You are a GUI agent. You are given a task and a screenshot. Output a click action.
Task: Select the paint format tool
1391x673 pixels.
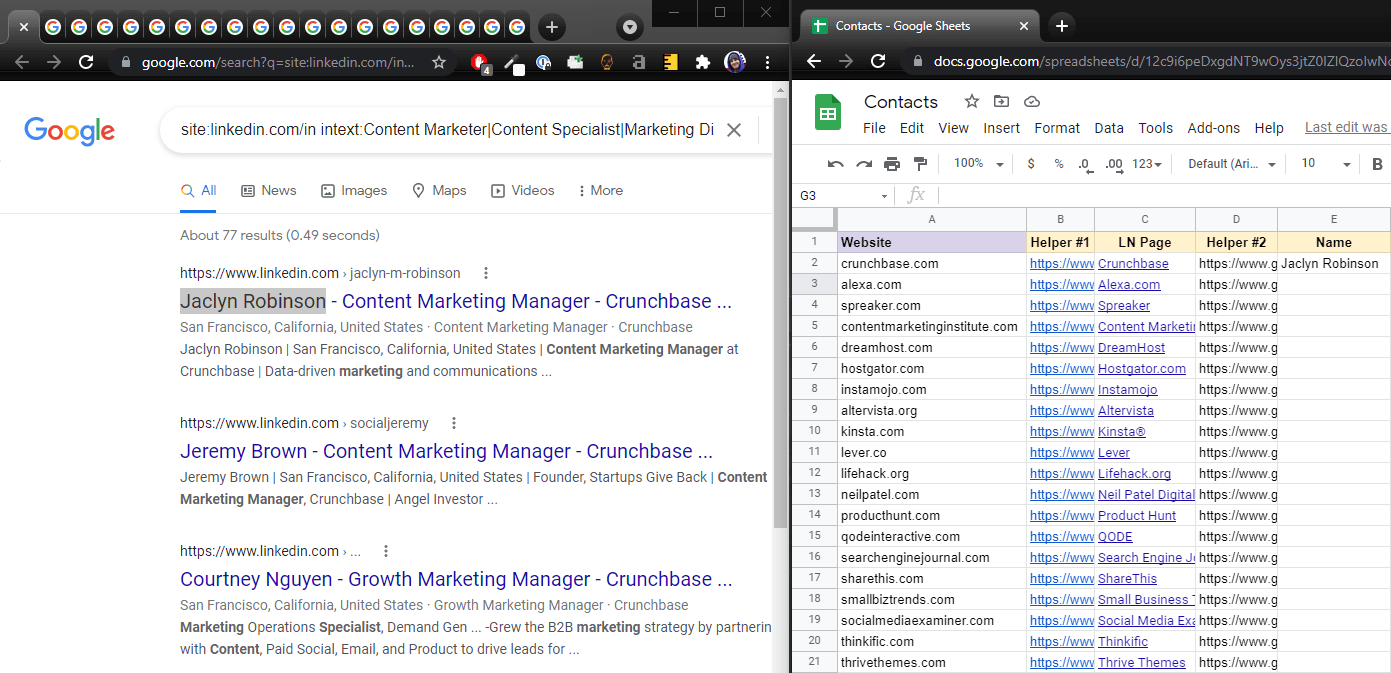tap(920, 164)
